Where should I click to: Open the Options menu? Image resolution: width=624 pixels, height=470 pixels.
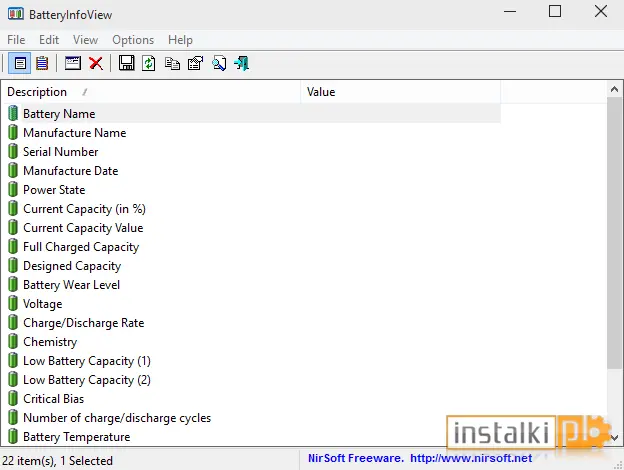(x=133, y=40)
